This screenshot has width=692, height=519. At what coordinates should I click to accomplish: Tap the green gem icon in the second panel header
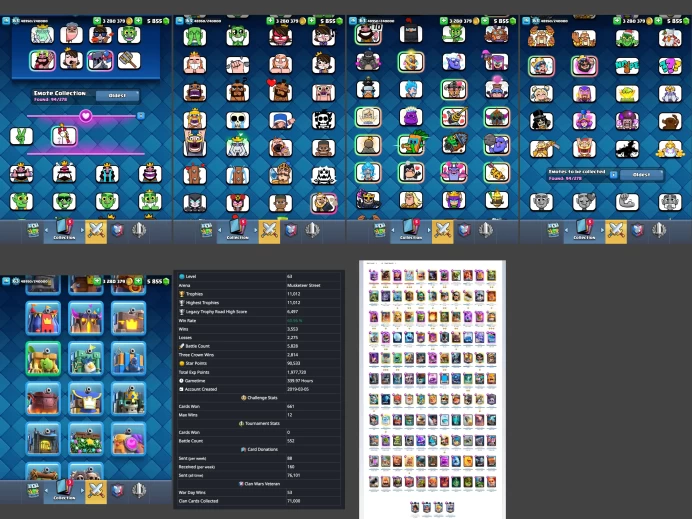click(x=339, y=21)
